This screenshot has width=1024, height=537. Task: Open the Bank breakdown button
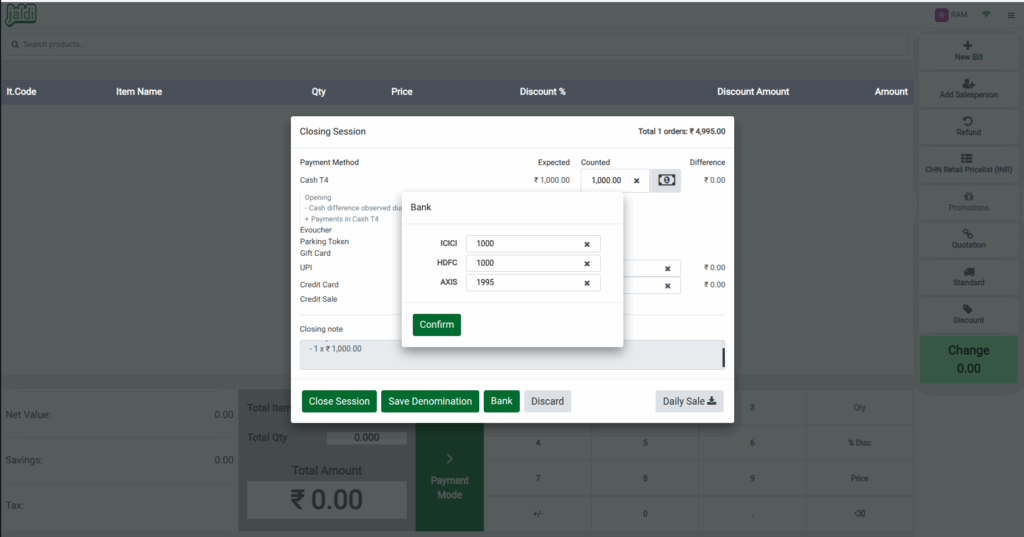502,401
